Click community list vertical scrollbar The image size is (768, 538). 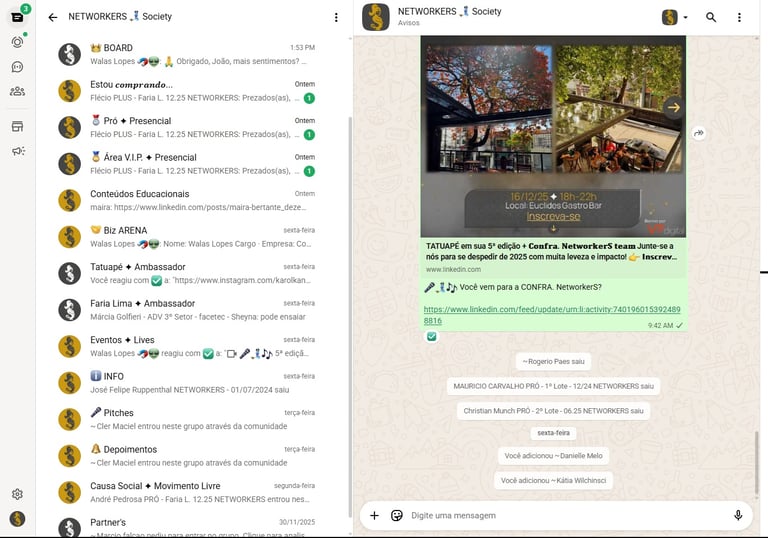click(350, 317)
